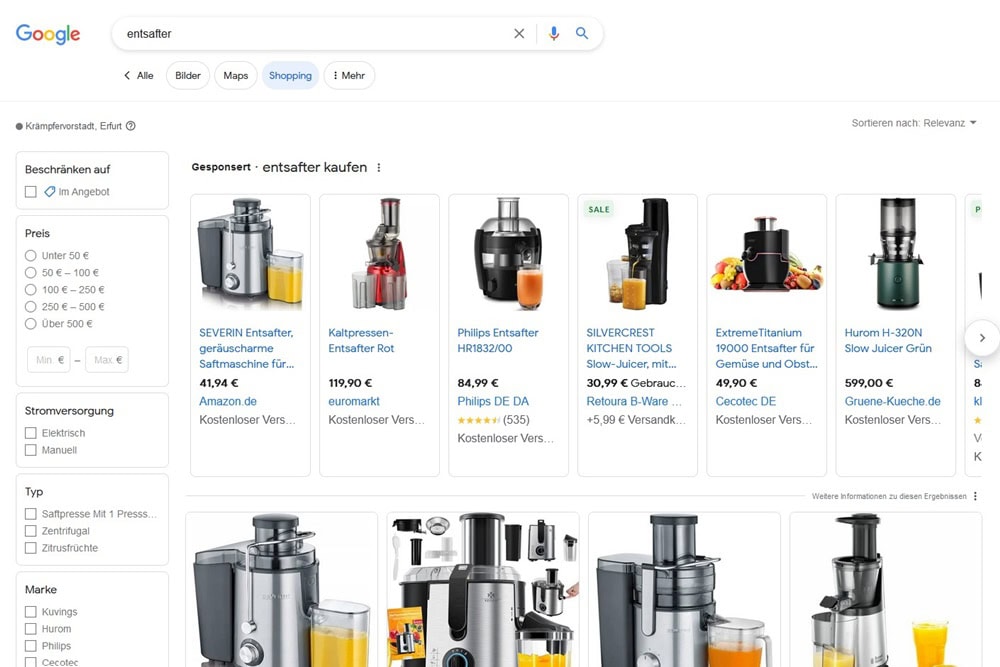Open the green Hurom slow juicer image
The width and height of the screenshot is (1000, 667).
(x=896, y=254)
